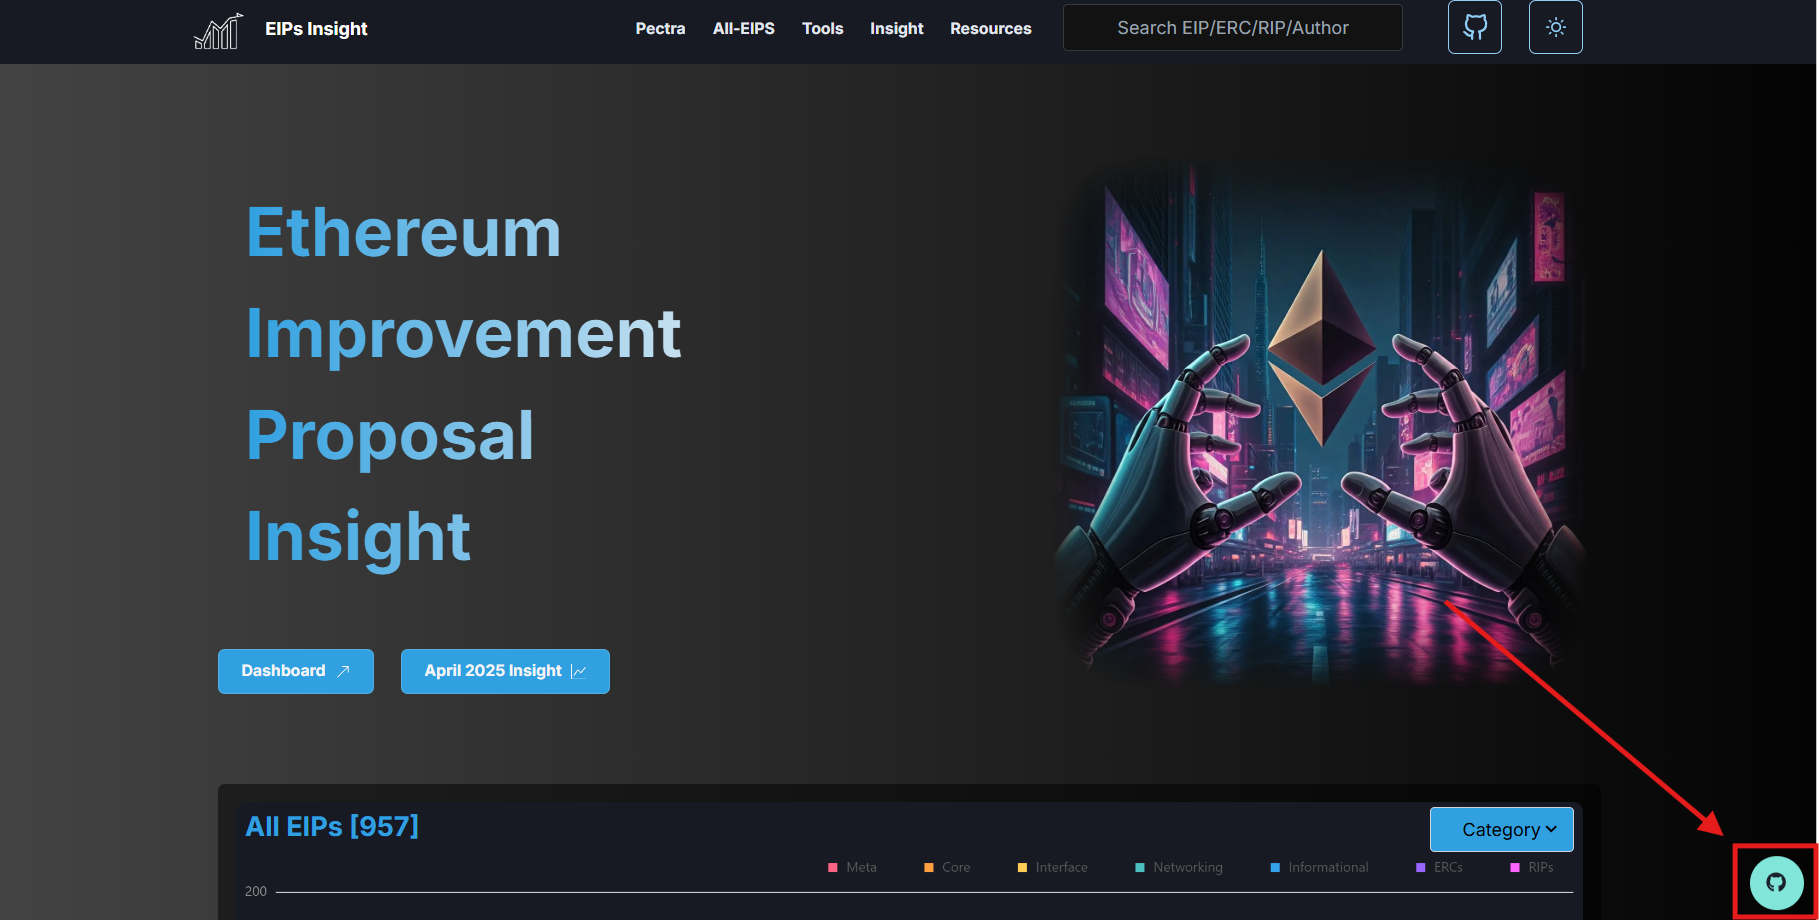Viewport: 1819px width, 920px height.
Task: Toggle the Meta series in chart legend
Action: pos(852,867)
